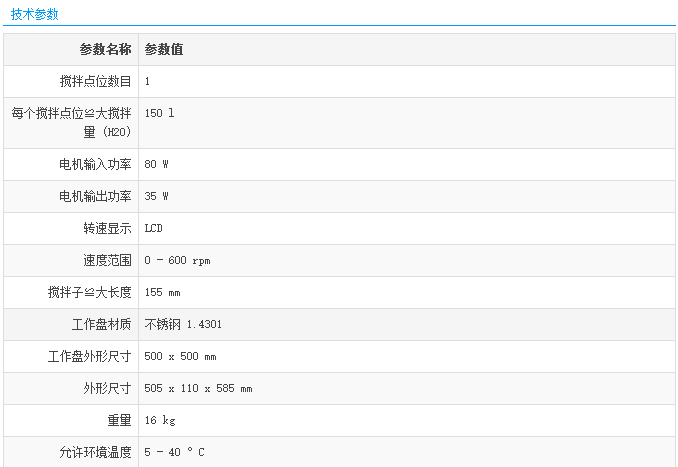Click the 150 l stirring volume value

160,114
